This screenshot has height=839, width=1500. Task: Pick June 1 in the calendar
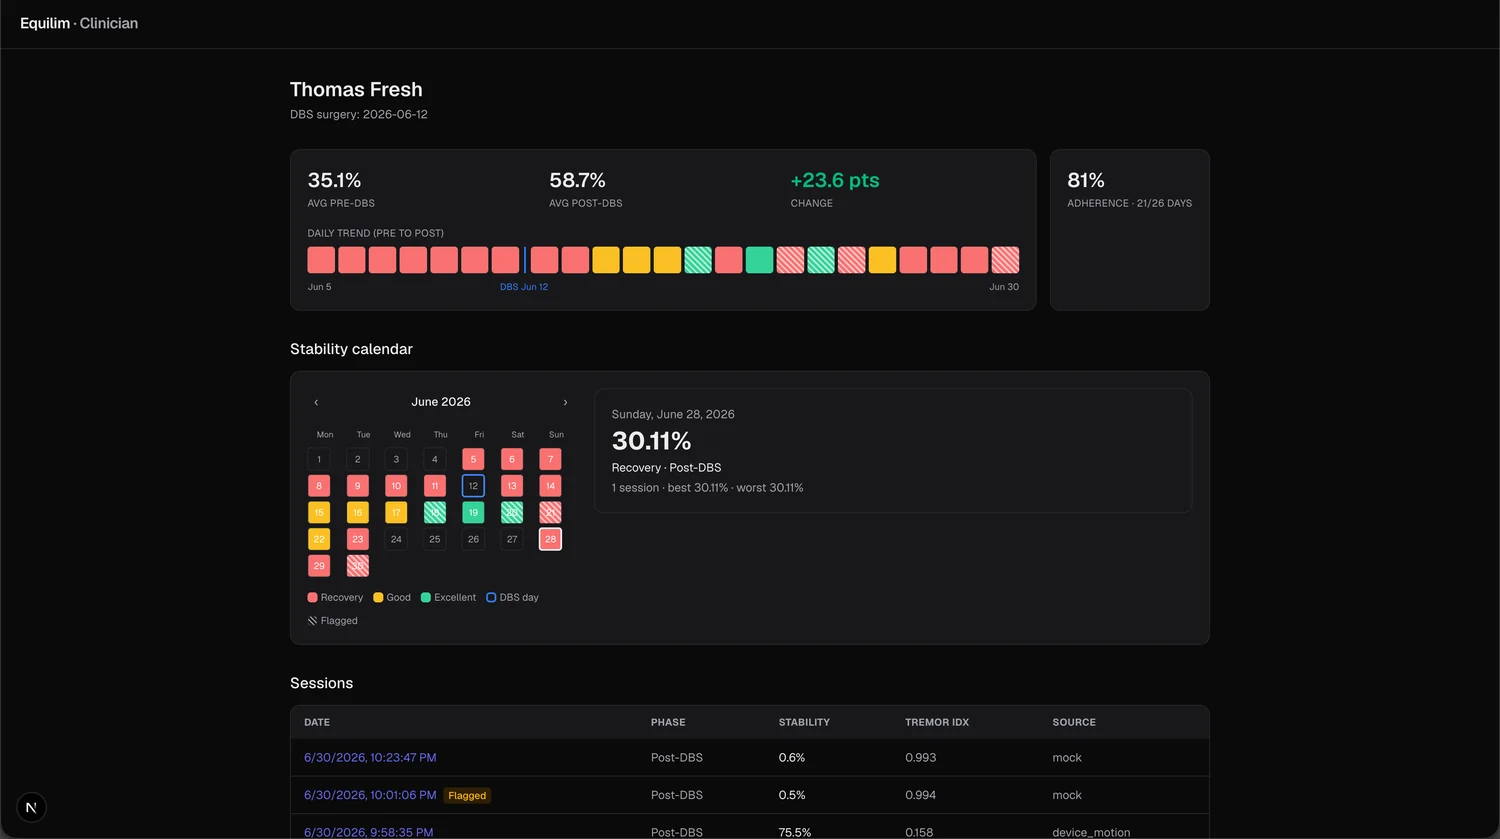[319, 459]
